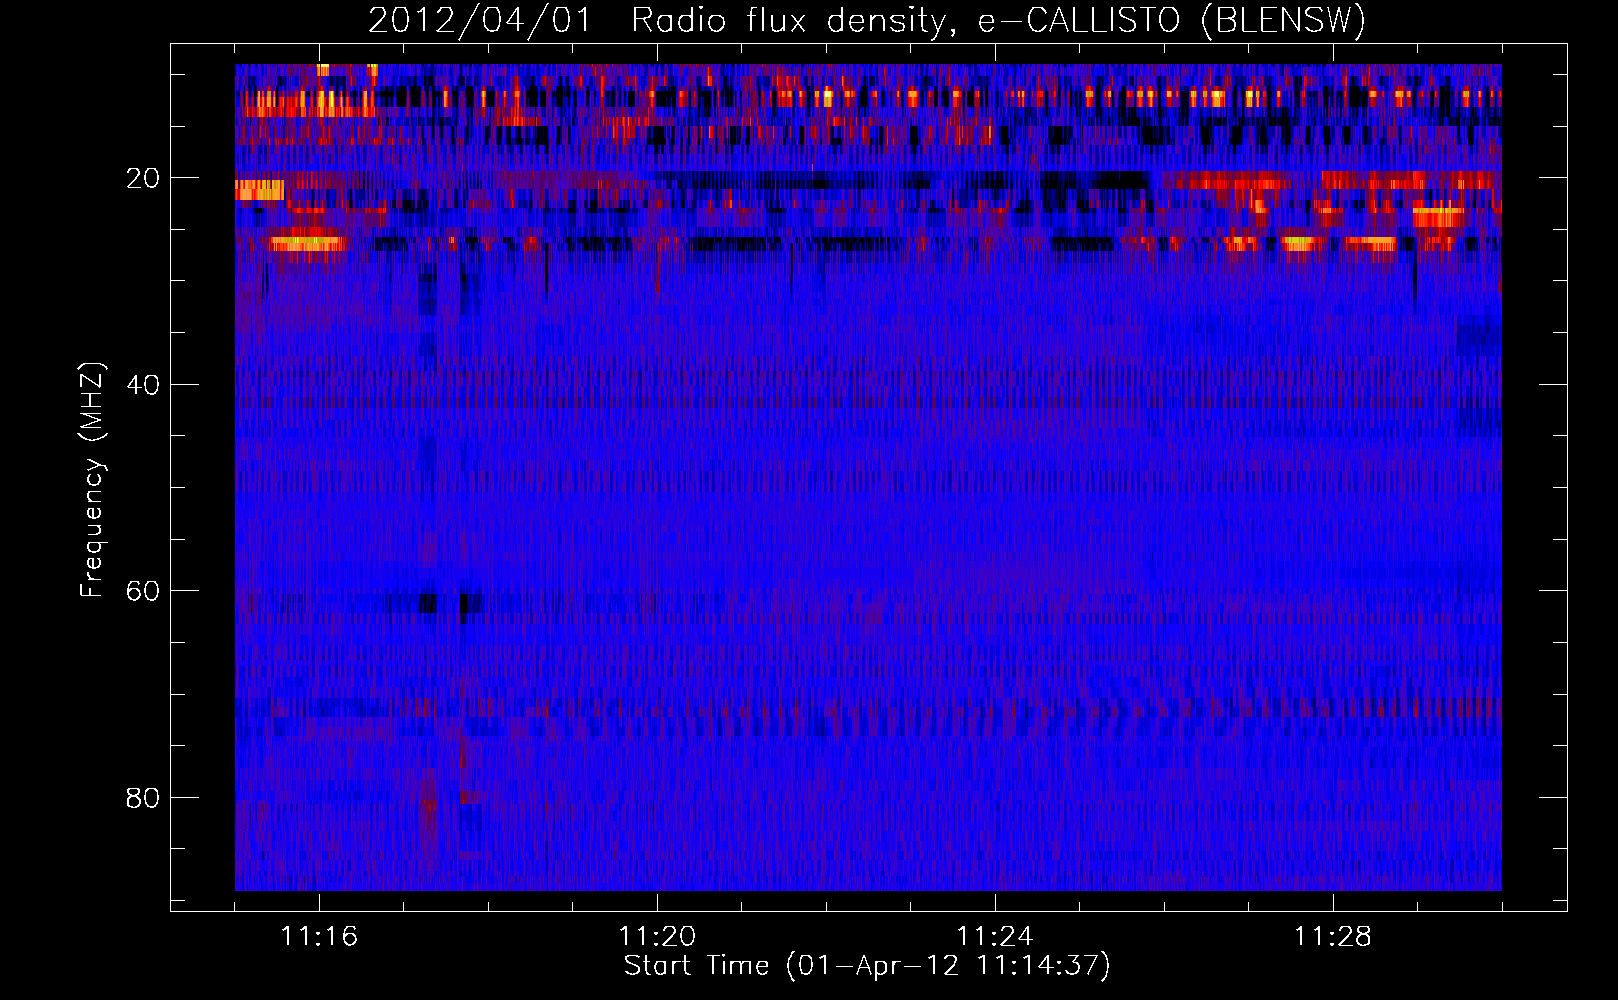Click the "Start Time (01-Apr-12 11:14:37)" label
The height and width of the screenshot is (1000, 1618).
tap(867, 966)
